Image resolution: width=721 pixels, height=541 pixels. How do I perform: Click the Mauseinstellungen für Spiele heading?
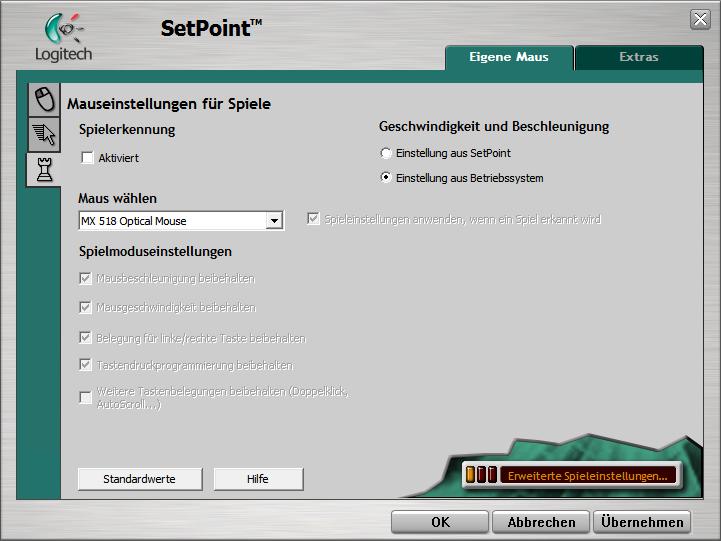[169, 104]
